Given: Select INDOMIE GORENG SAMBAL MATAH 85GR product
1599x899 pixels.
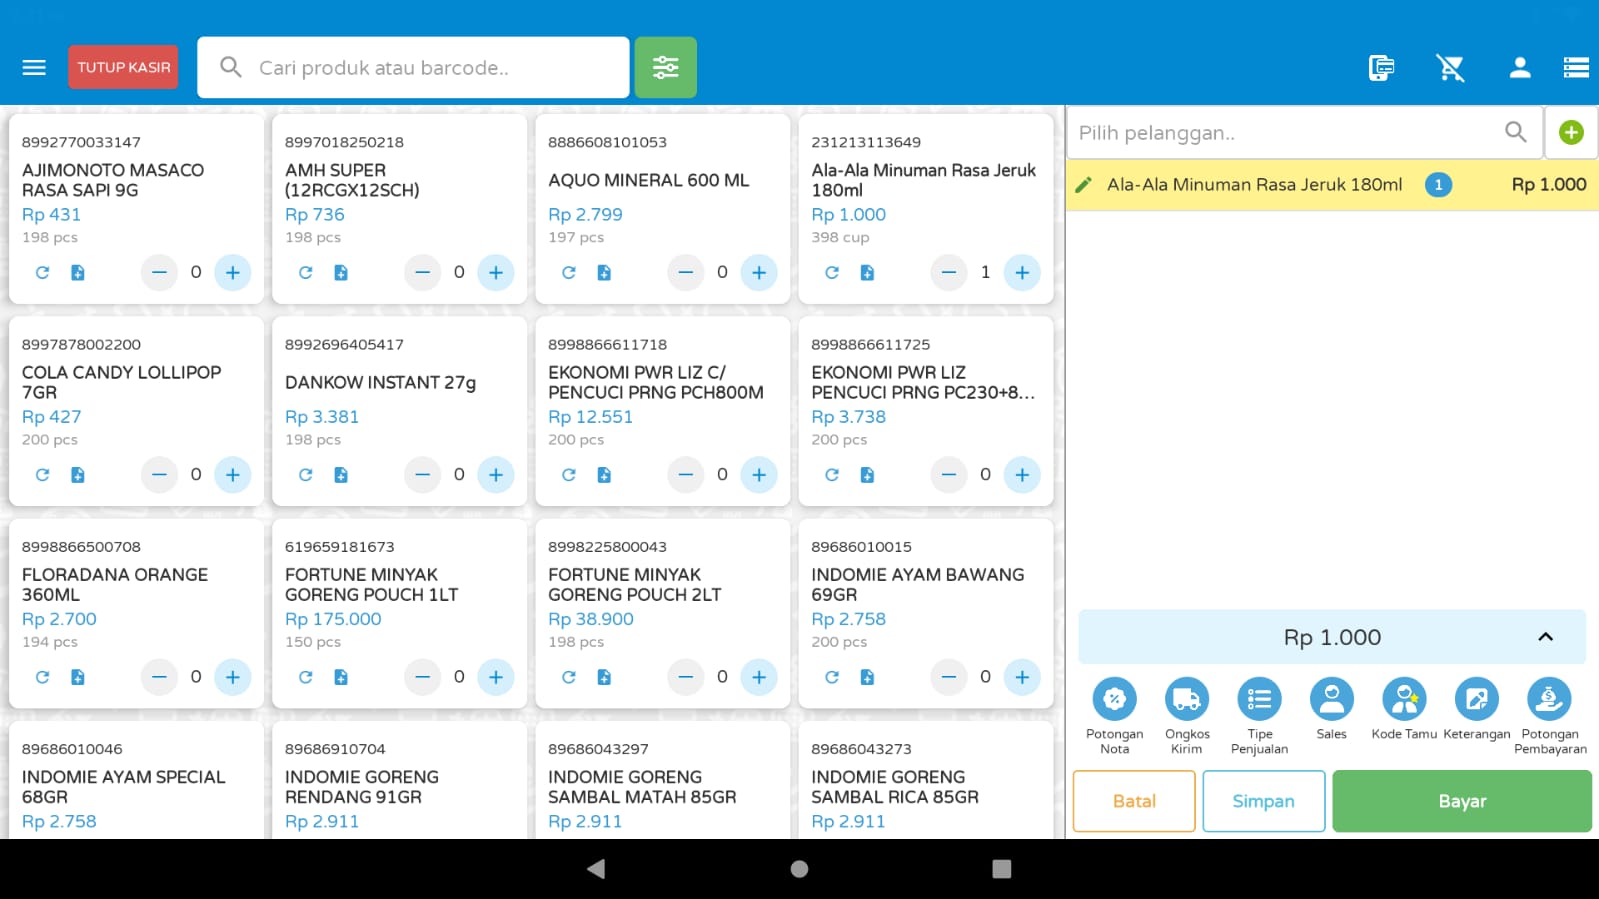Looking at the screenshot, I should [662, 782].
